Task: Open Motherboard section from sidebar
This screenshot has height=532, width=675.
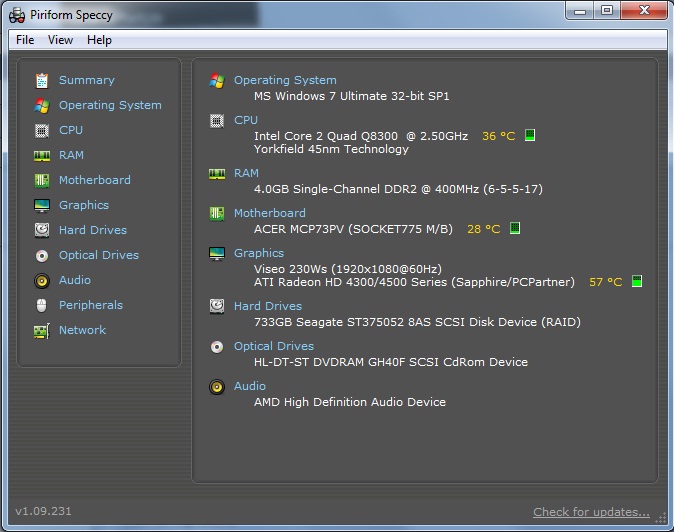Action: [x=95, y=180]
